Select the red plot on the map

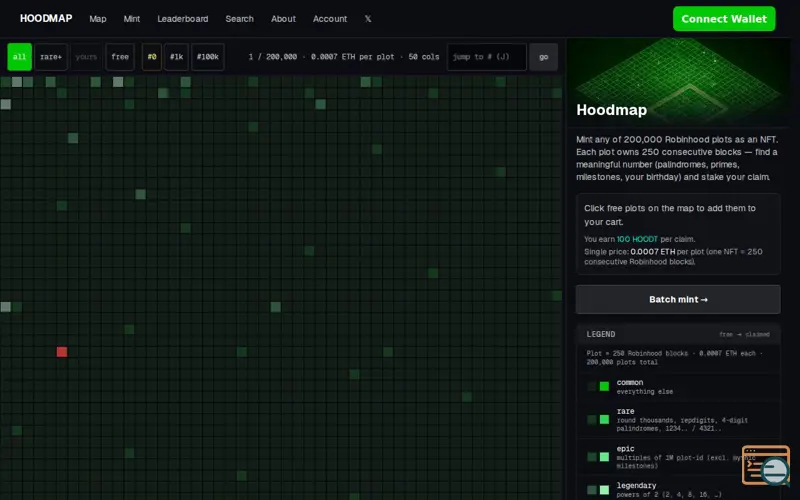[x=62, y=352]
